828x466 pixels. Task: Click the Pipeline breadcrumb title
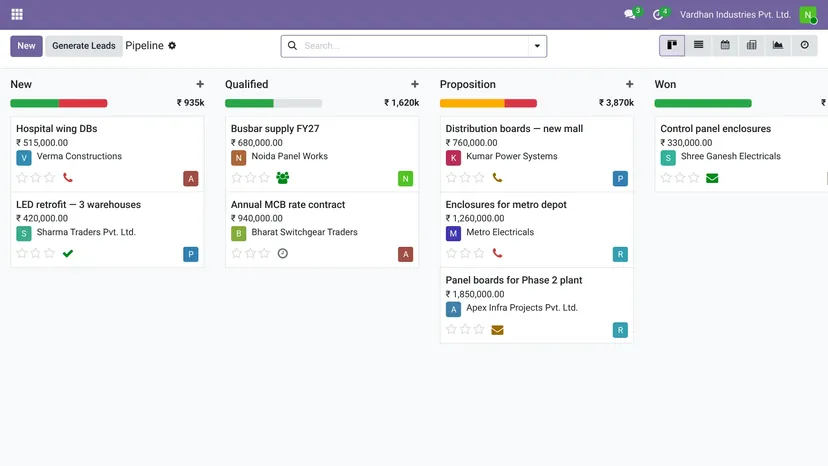(x=144, y=45)
